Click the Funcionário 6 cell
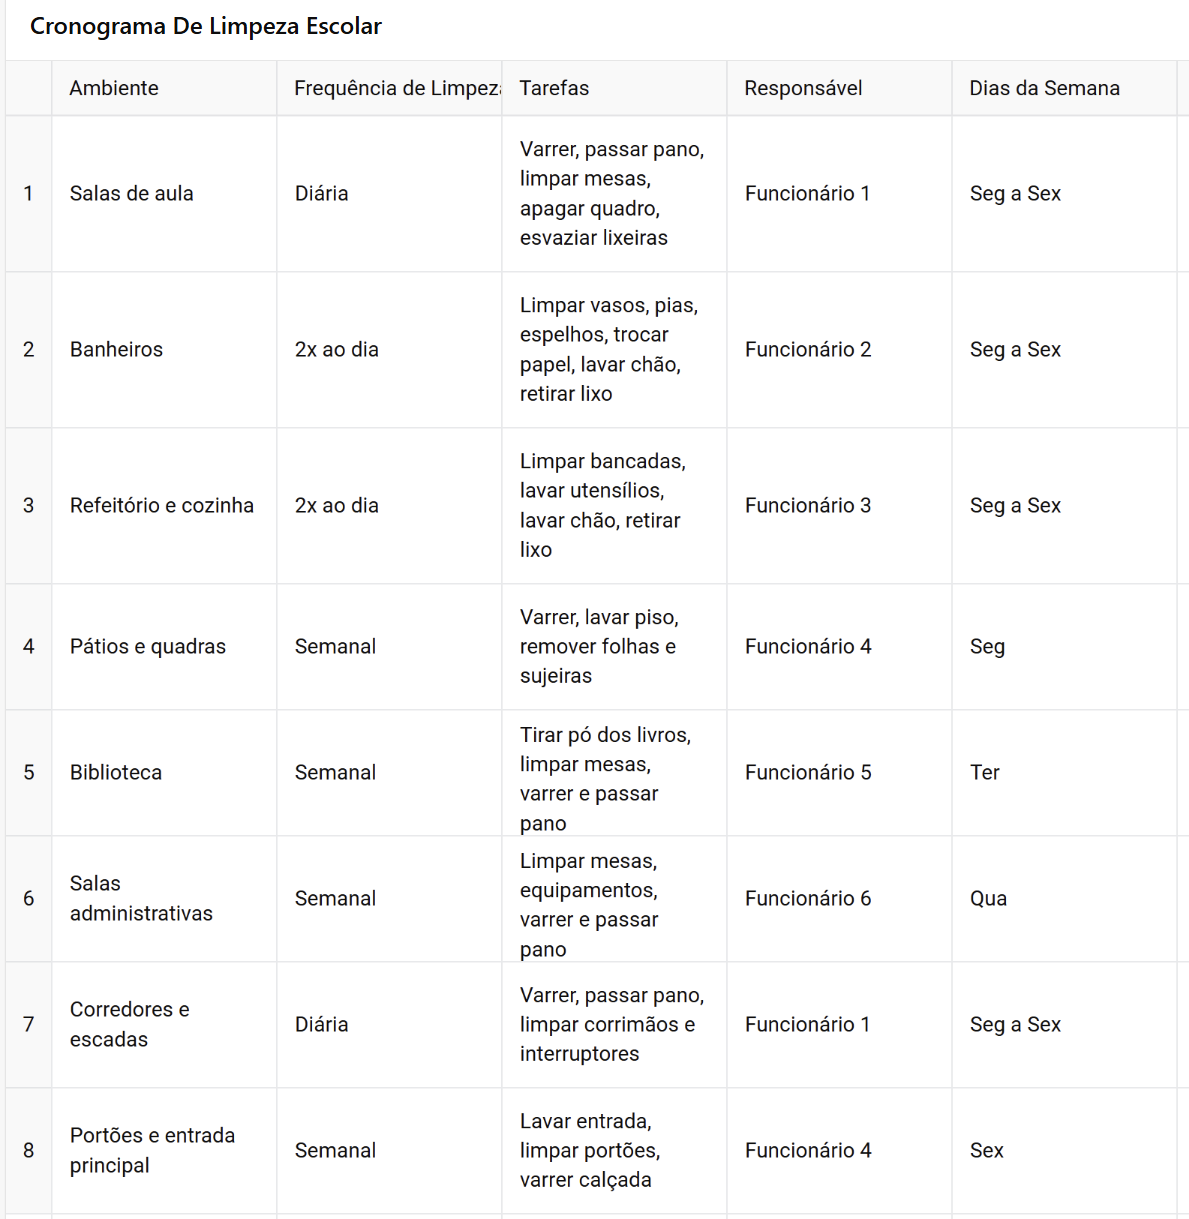The image size is (1189, 1219). pos(839,899)
